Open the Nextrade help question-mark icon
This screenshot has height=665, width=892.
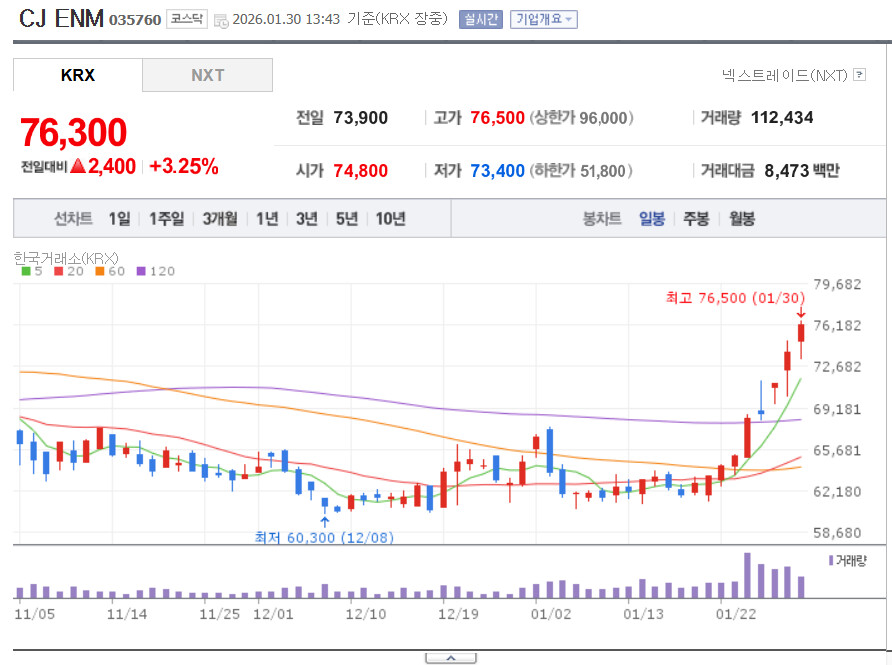click(x=860, y=75)
